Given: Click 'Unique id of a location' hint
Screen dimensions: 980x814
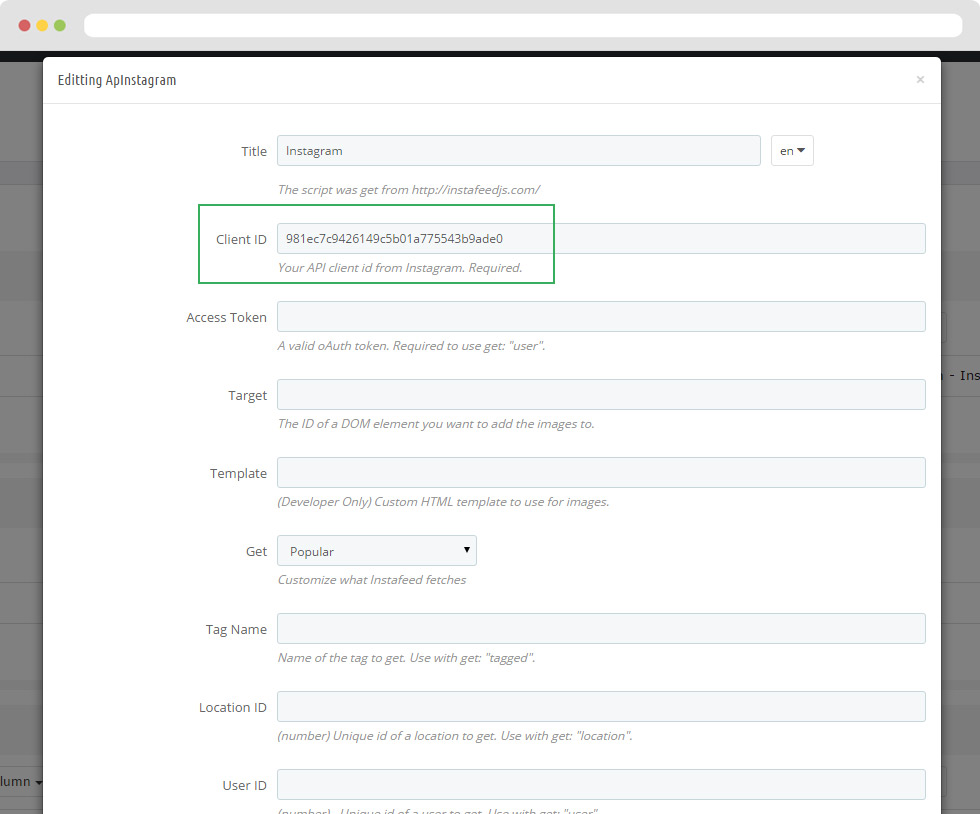Looking at the screenshot, I should [x=455, y=736].
